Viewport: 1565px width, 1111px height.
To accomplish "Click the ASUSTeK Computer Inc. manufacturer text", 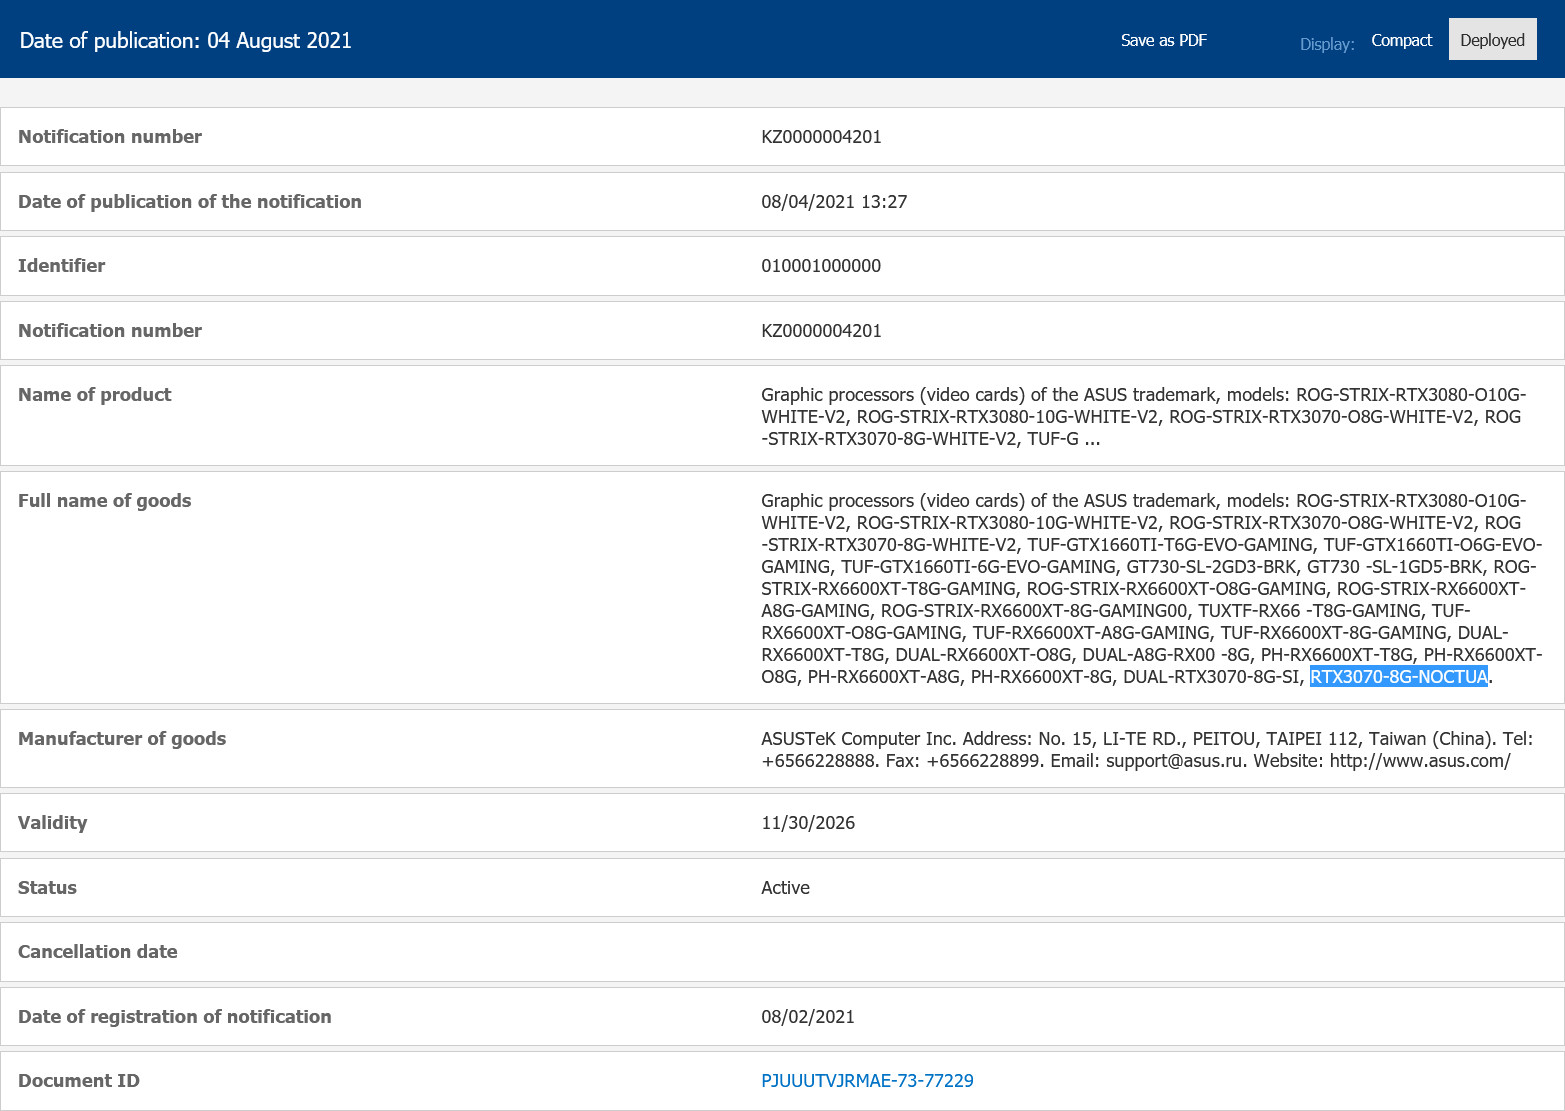I will point(1147,750).
